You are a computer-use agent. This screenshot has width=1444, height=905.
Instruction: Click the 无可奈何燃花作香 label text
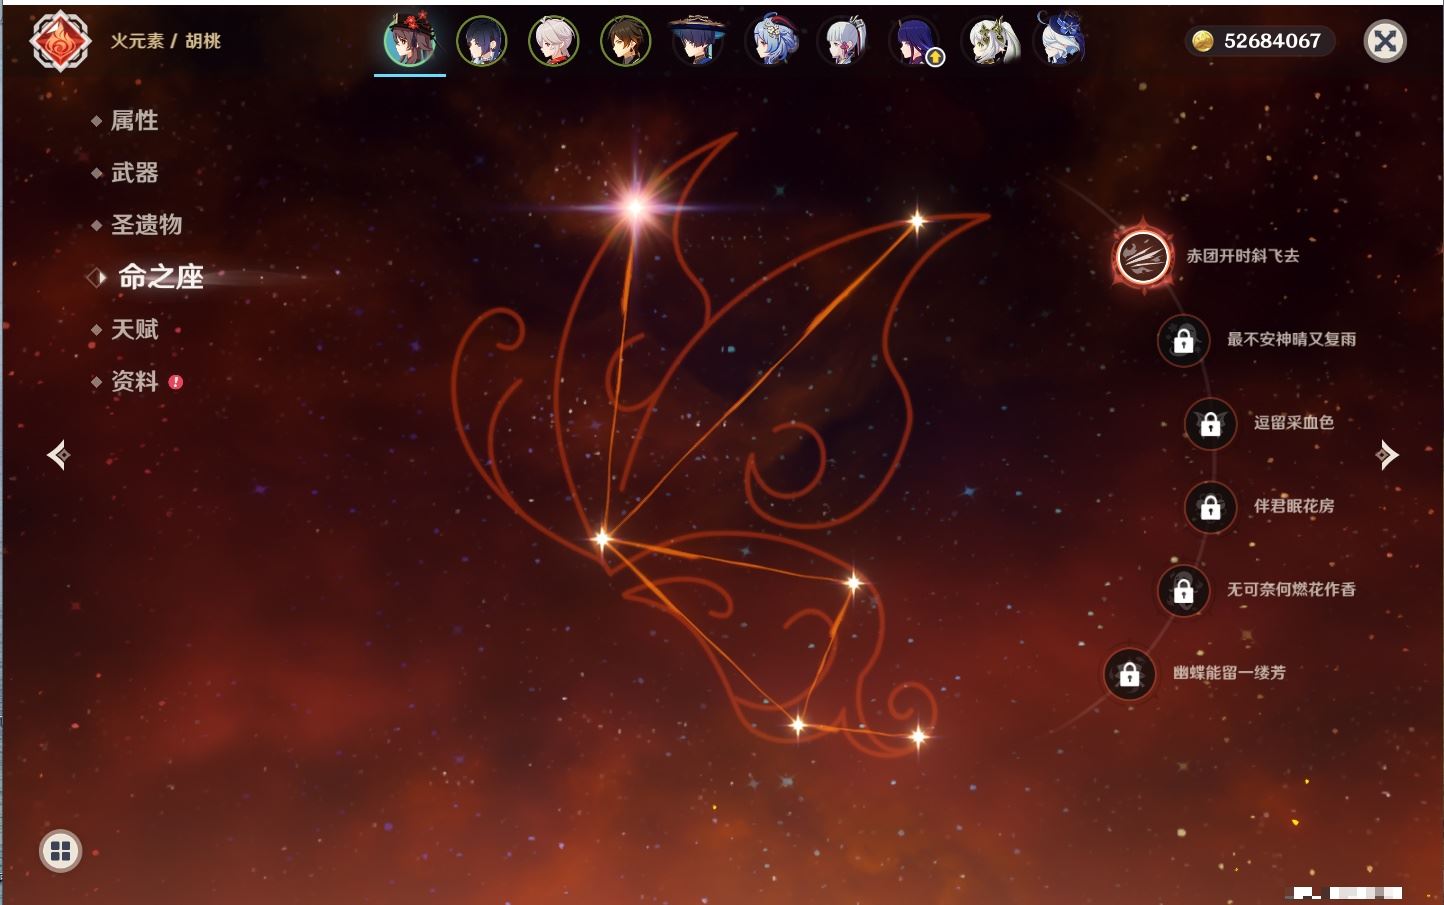click(1291, 590)
